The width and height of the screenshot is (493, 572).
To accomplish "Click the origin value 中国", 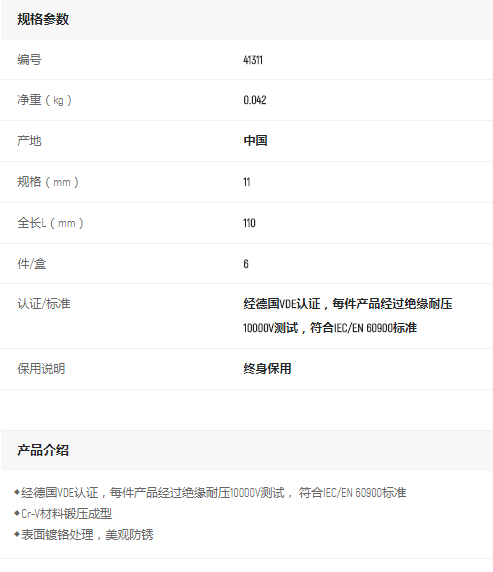I will (x=255, y=141).
